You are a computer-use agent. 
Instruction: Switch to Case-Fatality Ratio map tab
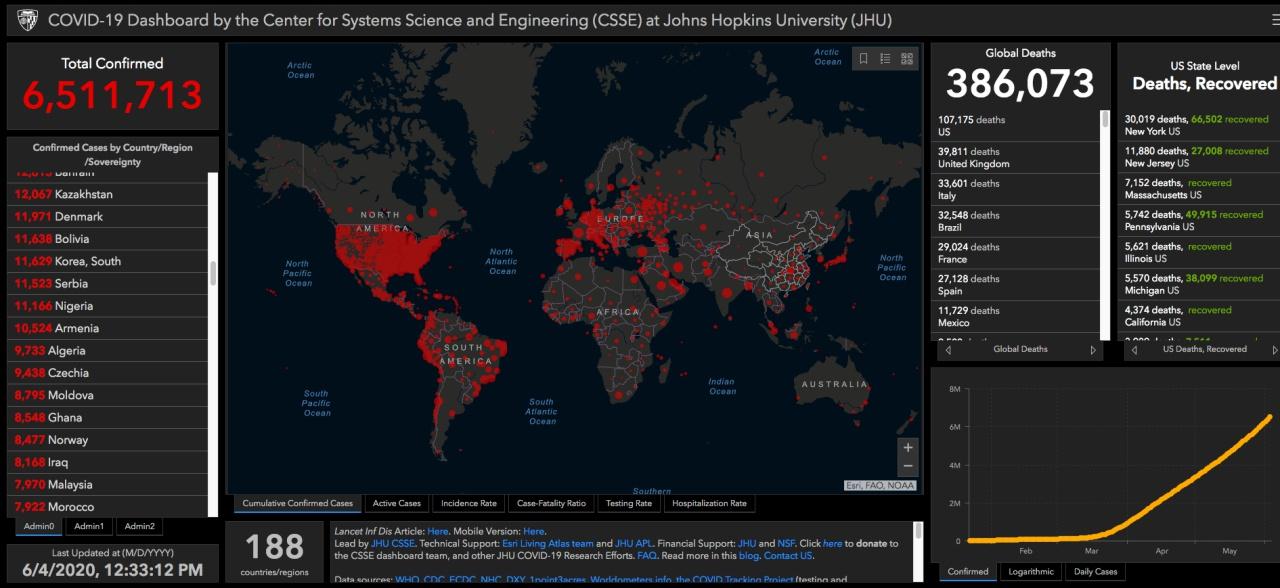(x=552, y=503)
